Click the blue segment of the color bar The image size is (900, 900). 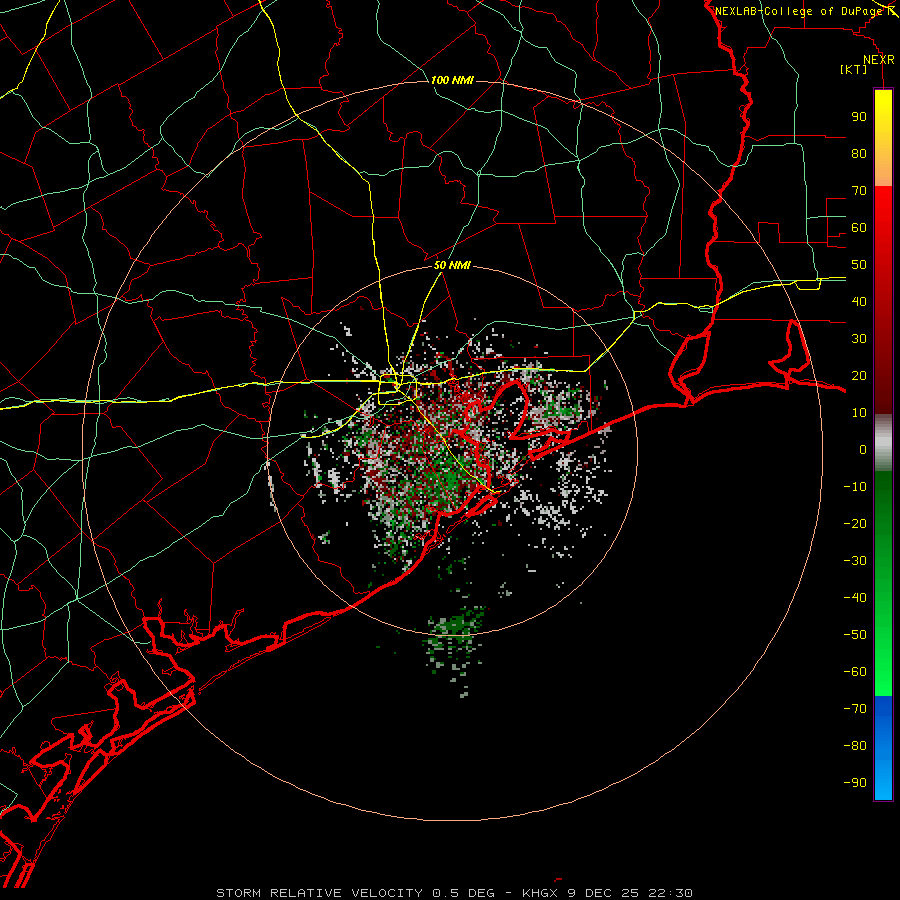[x=883, y=748]
